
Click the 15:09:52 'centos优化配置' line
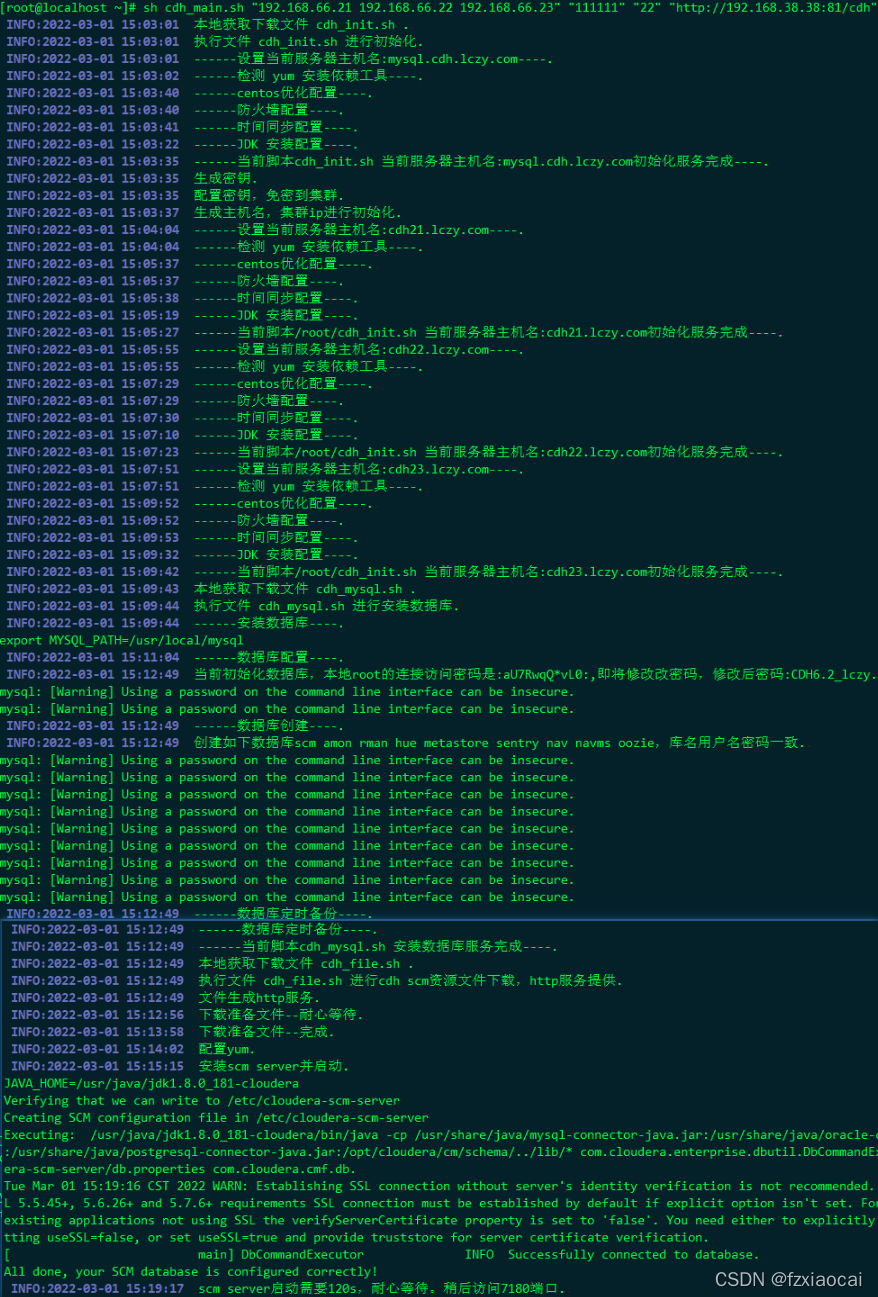point(189,503)
